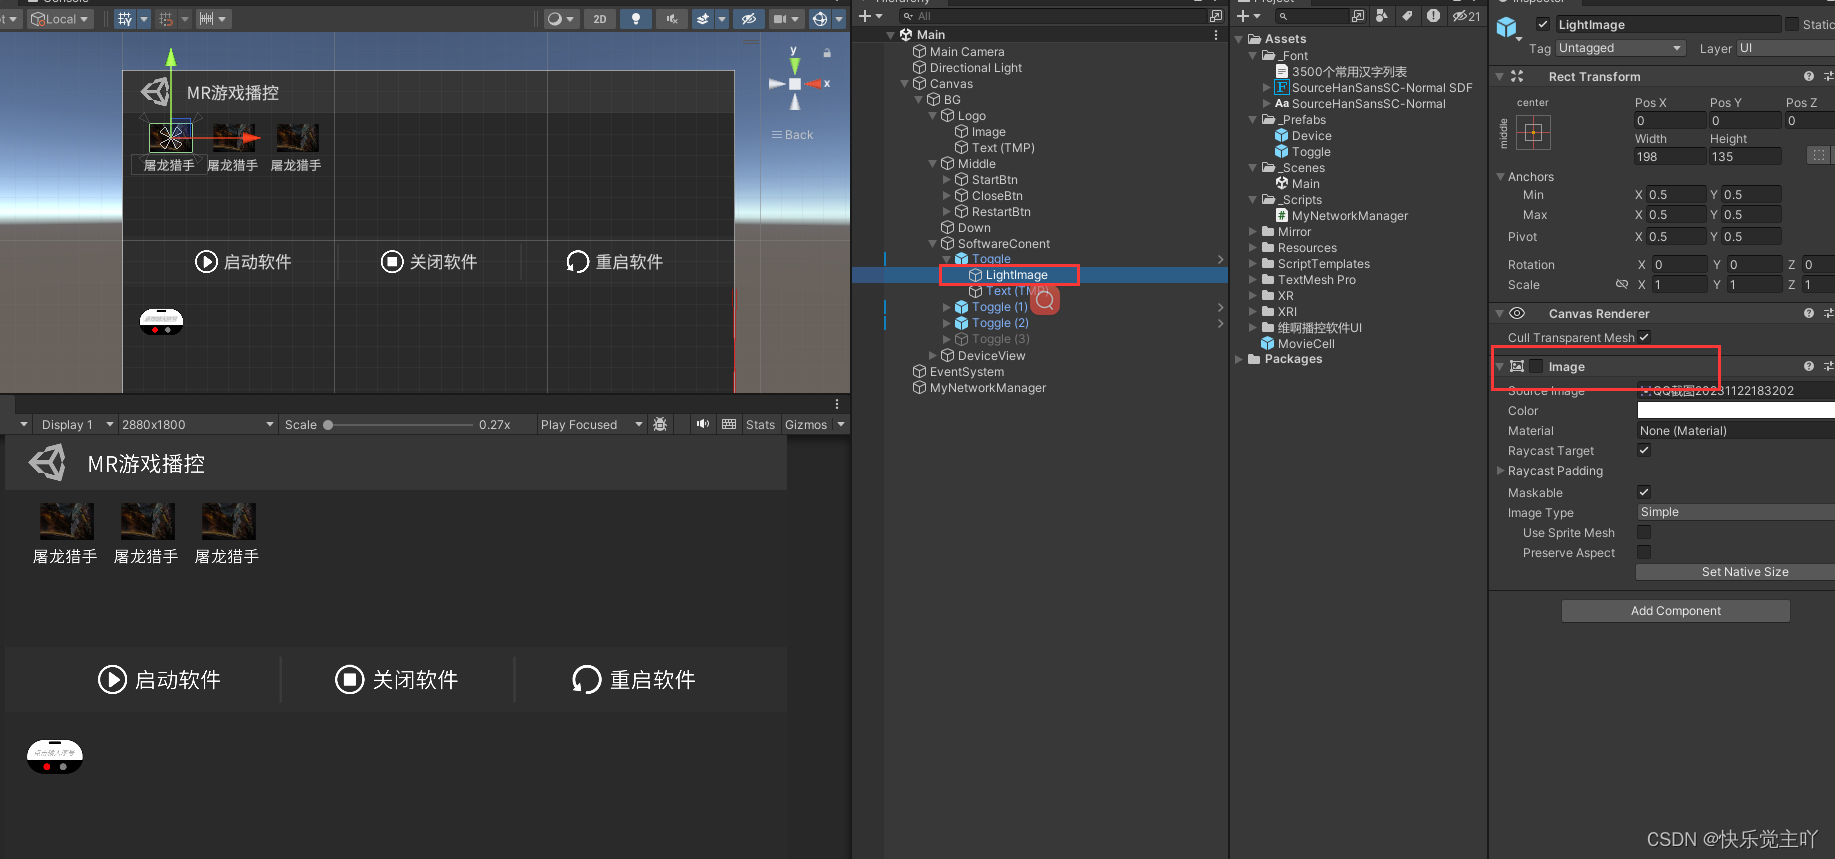Screen dimensions: 1835x859
Task: Toggle Cull Transparent Mesh checkbox
Action: click(x=1644, y=338)
